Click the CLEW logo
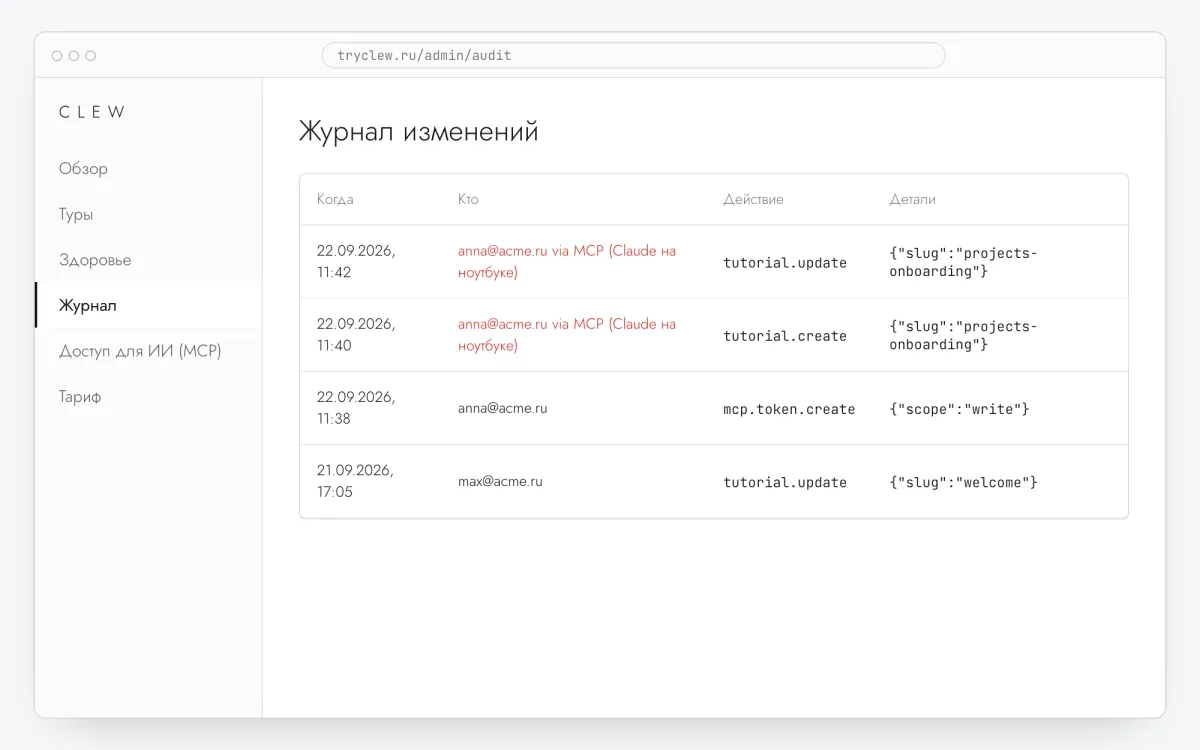1200x750 pixels. pos(92,112)
